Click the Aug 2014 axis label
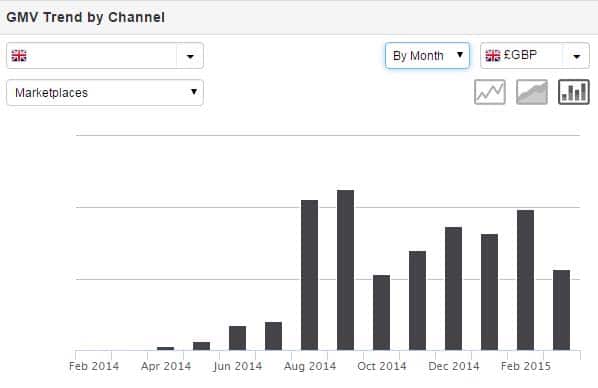Screen dimensions: 598x388 tap(310, 366)
